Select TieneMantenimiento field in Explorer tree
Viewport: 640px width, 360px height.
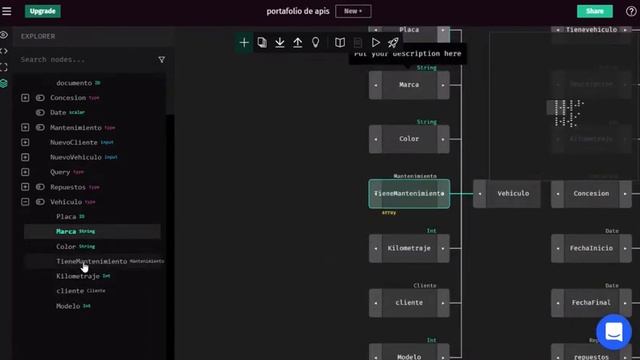click(x=91, y=261)
